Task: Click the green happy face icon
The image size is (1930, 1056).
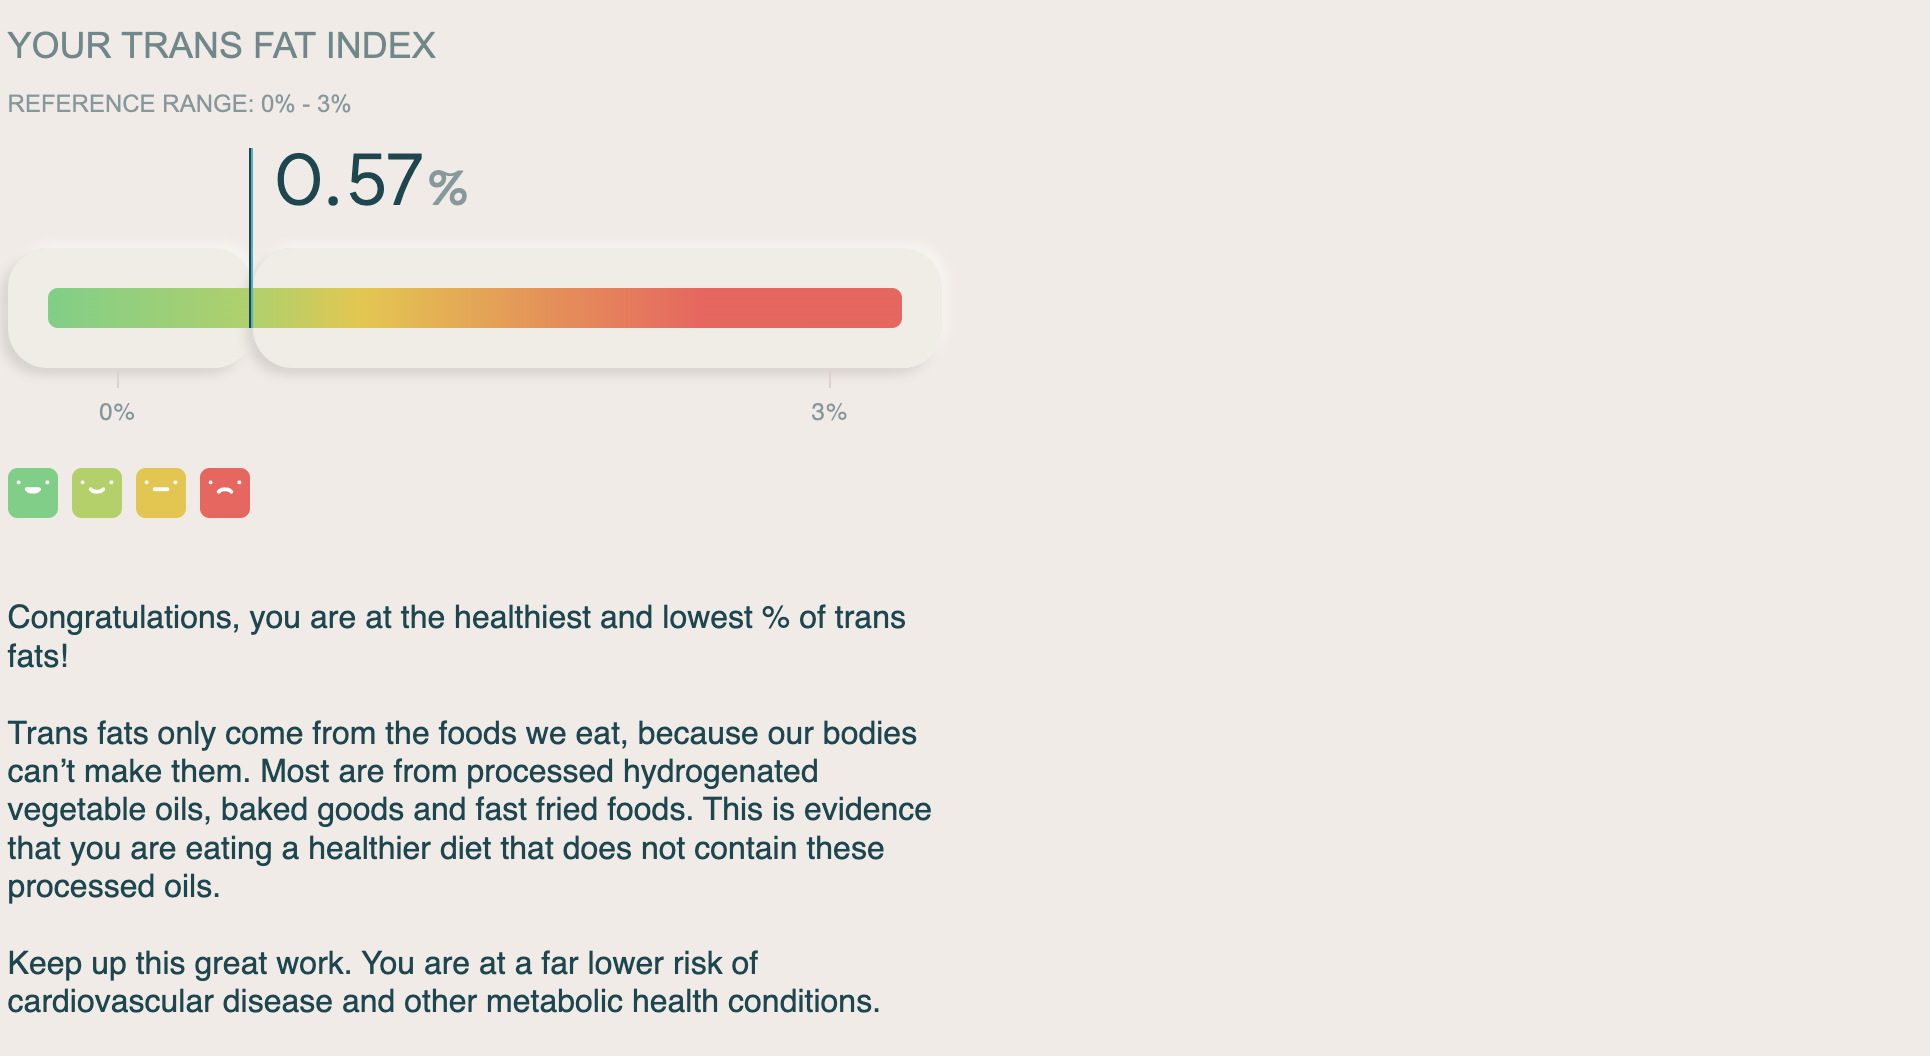Action: click(33, 493)
